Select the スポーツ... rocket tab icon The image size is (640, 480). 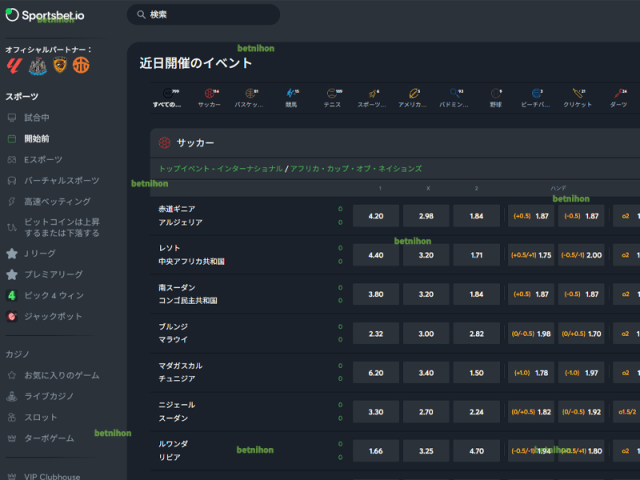pyautogui.click(x=372, y=93)
